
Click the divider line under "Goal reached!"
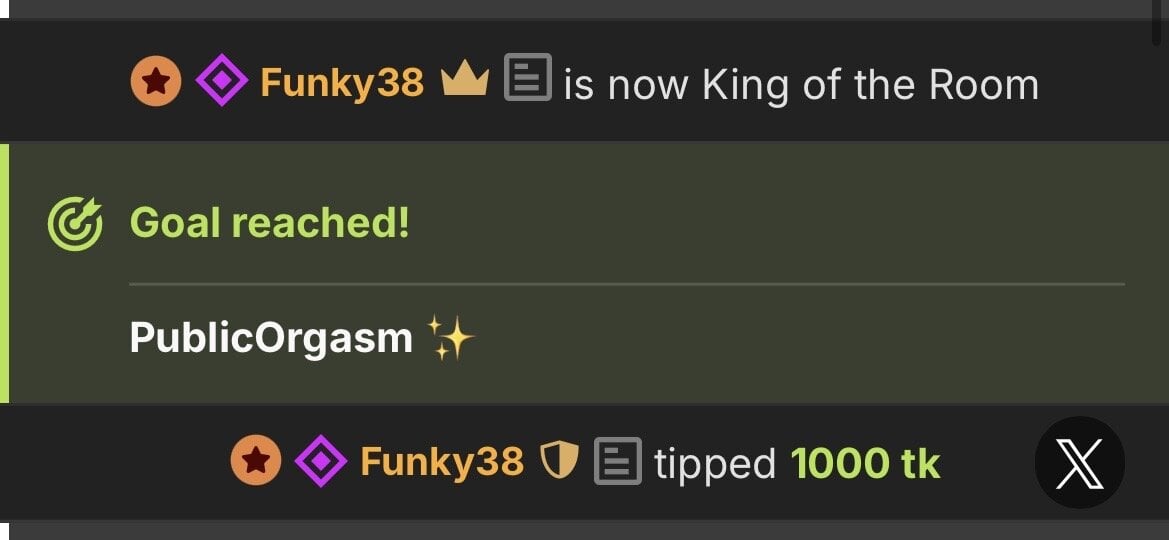pos(626,284)
